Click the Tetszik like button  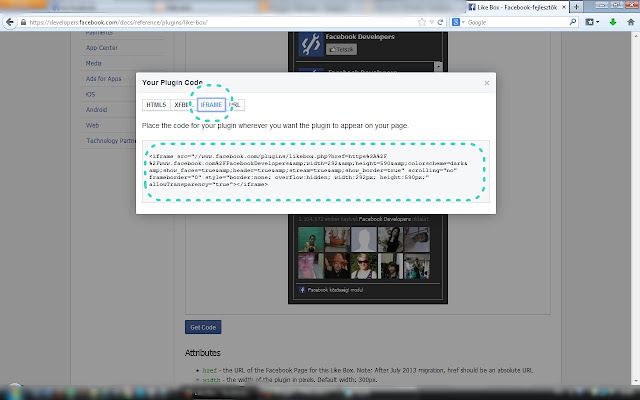tap(341, 49)
